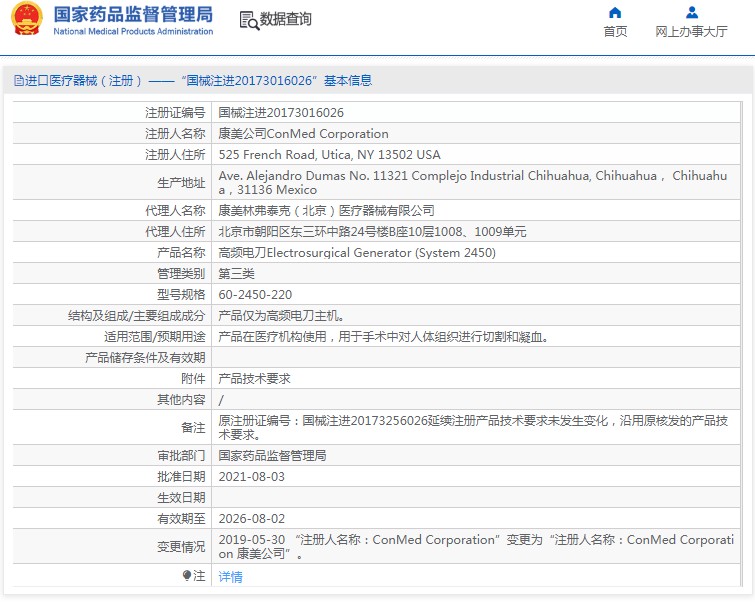Viewport: 755px width, 603px height.
Task: Click the 备注 row label
Action: pyautogui.click(x=193, y=428)
